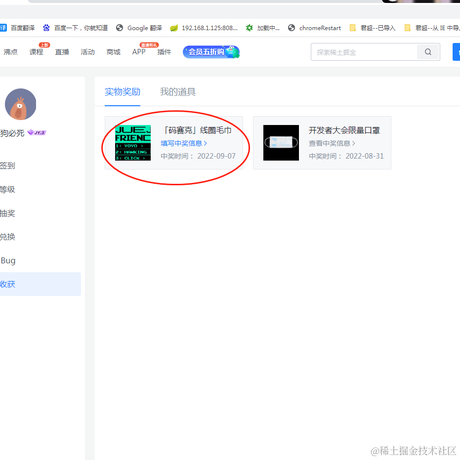Go to 活动 in navigation

click(88, 52)
